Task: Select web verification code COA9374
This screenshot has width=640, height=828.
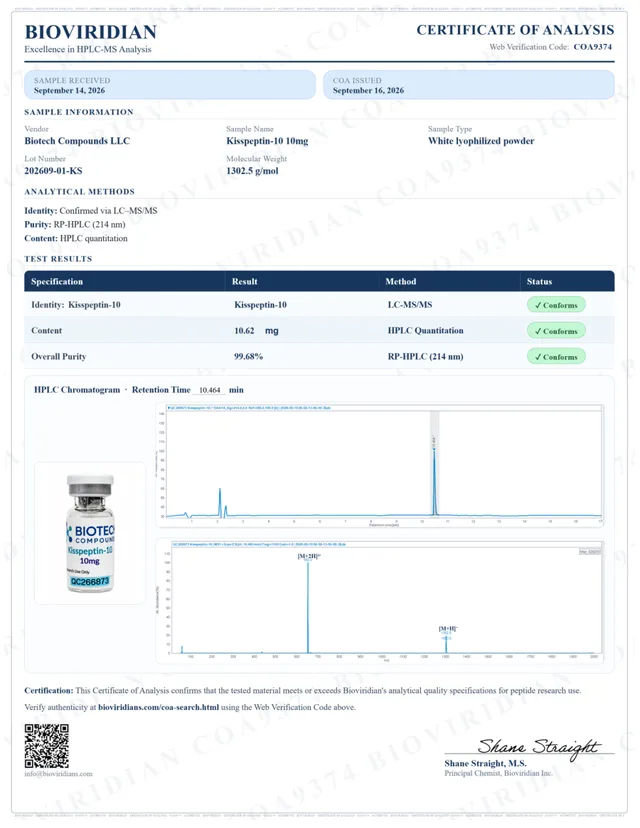Action: (x=592, y=46)
